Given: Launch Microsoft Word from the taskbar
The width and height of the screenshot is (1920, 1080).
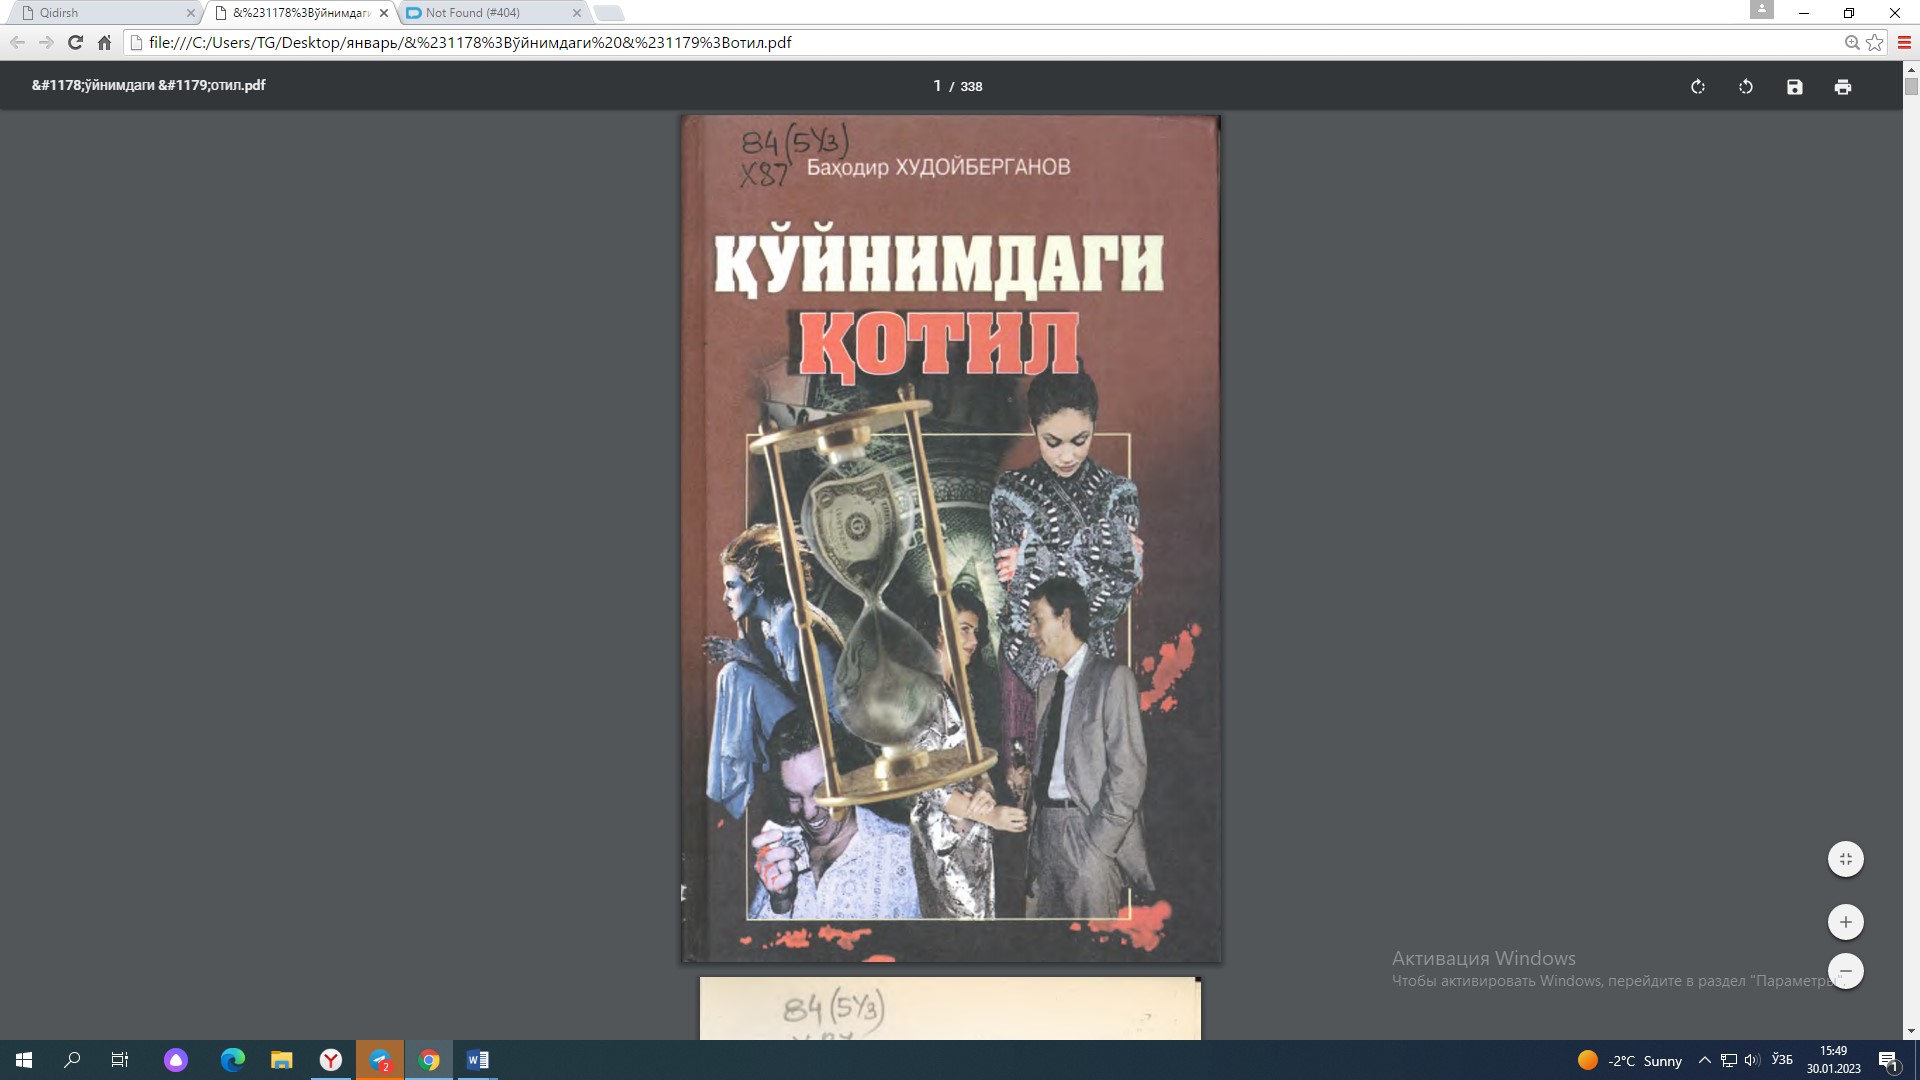Looking at the screenshot, I should 477,1060.
